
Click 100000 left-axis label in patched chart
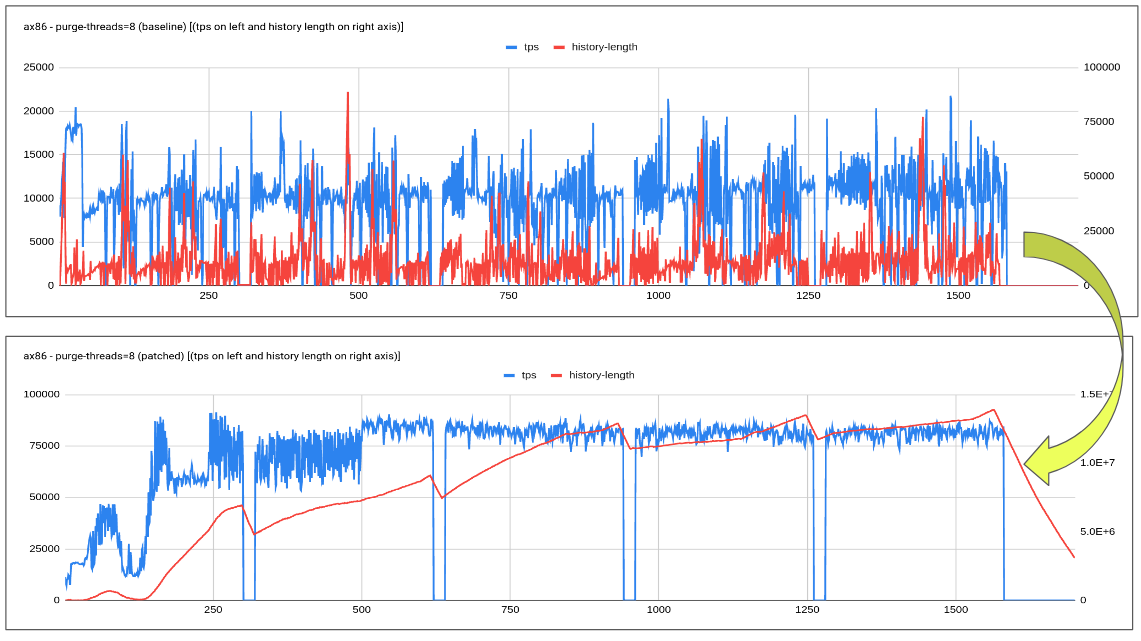[x=41, y=395]
